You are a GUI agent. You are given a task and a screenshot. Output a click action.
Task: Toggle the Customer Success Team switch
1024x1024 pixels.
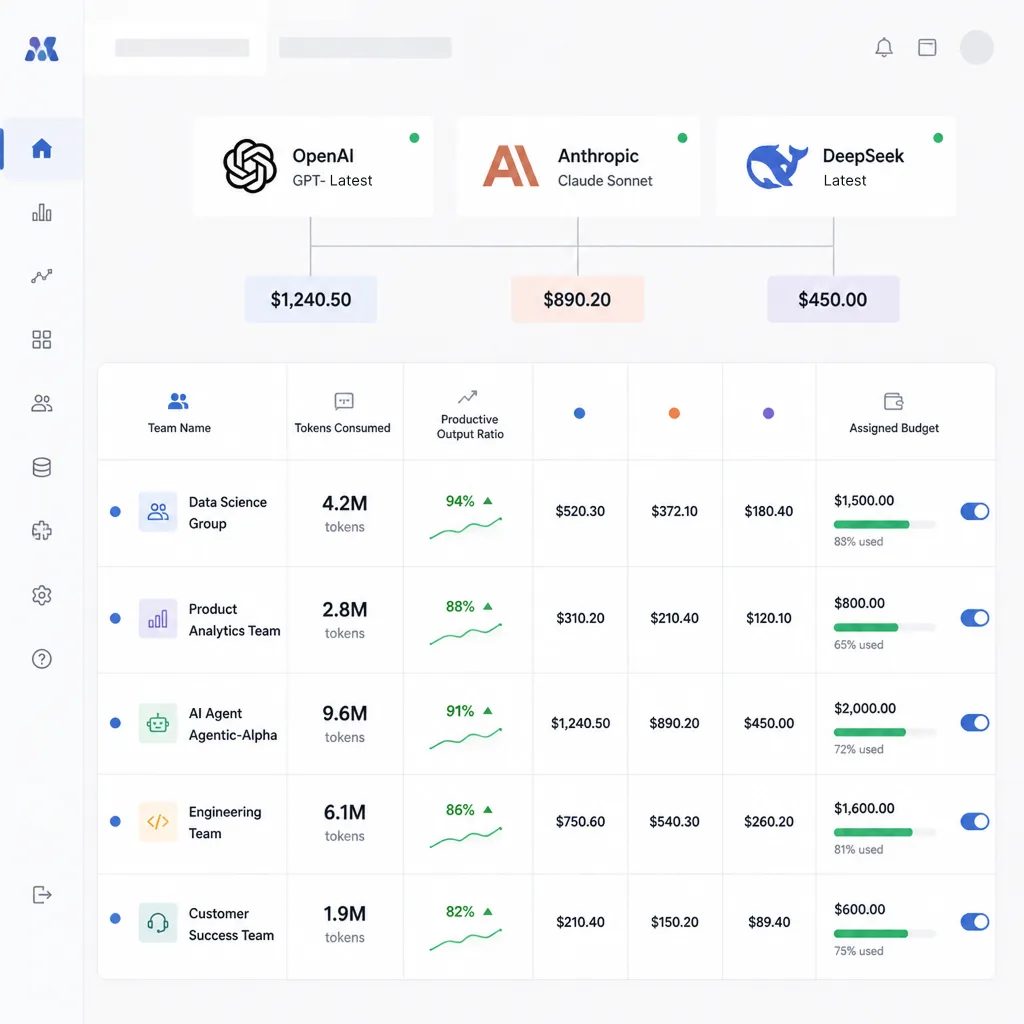click(974, 921)
